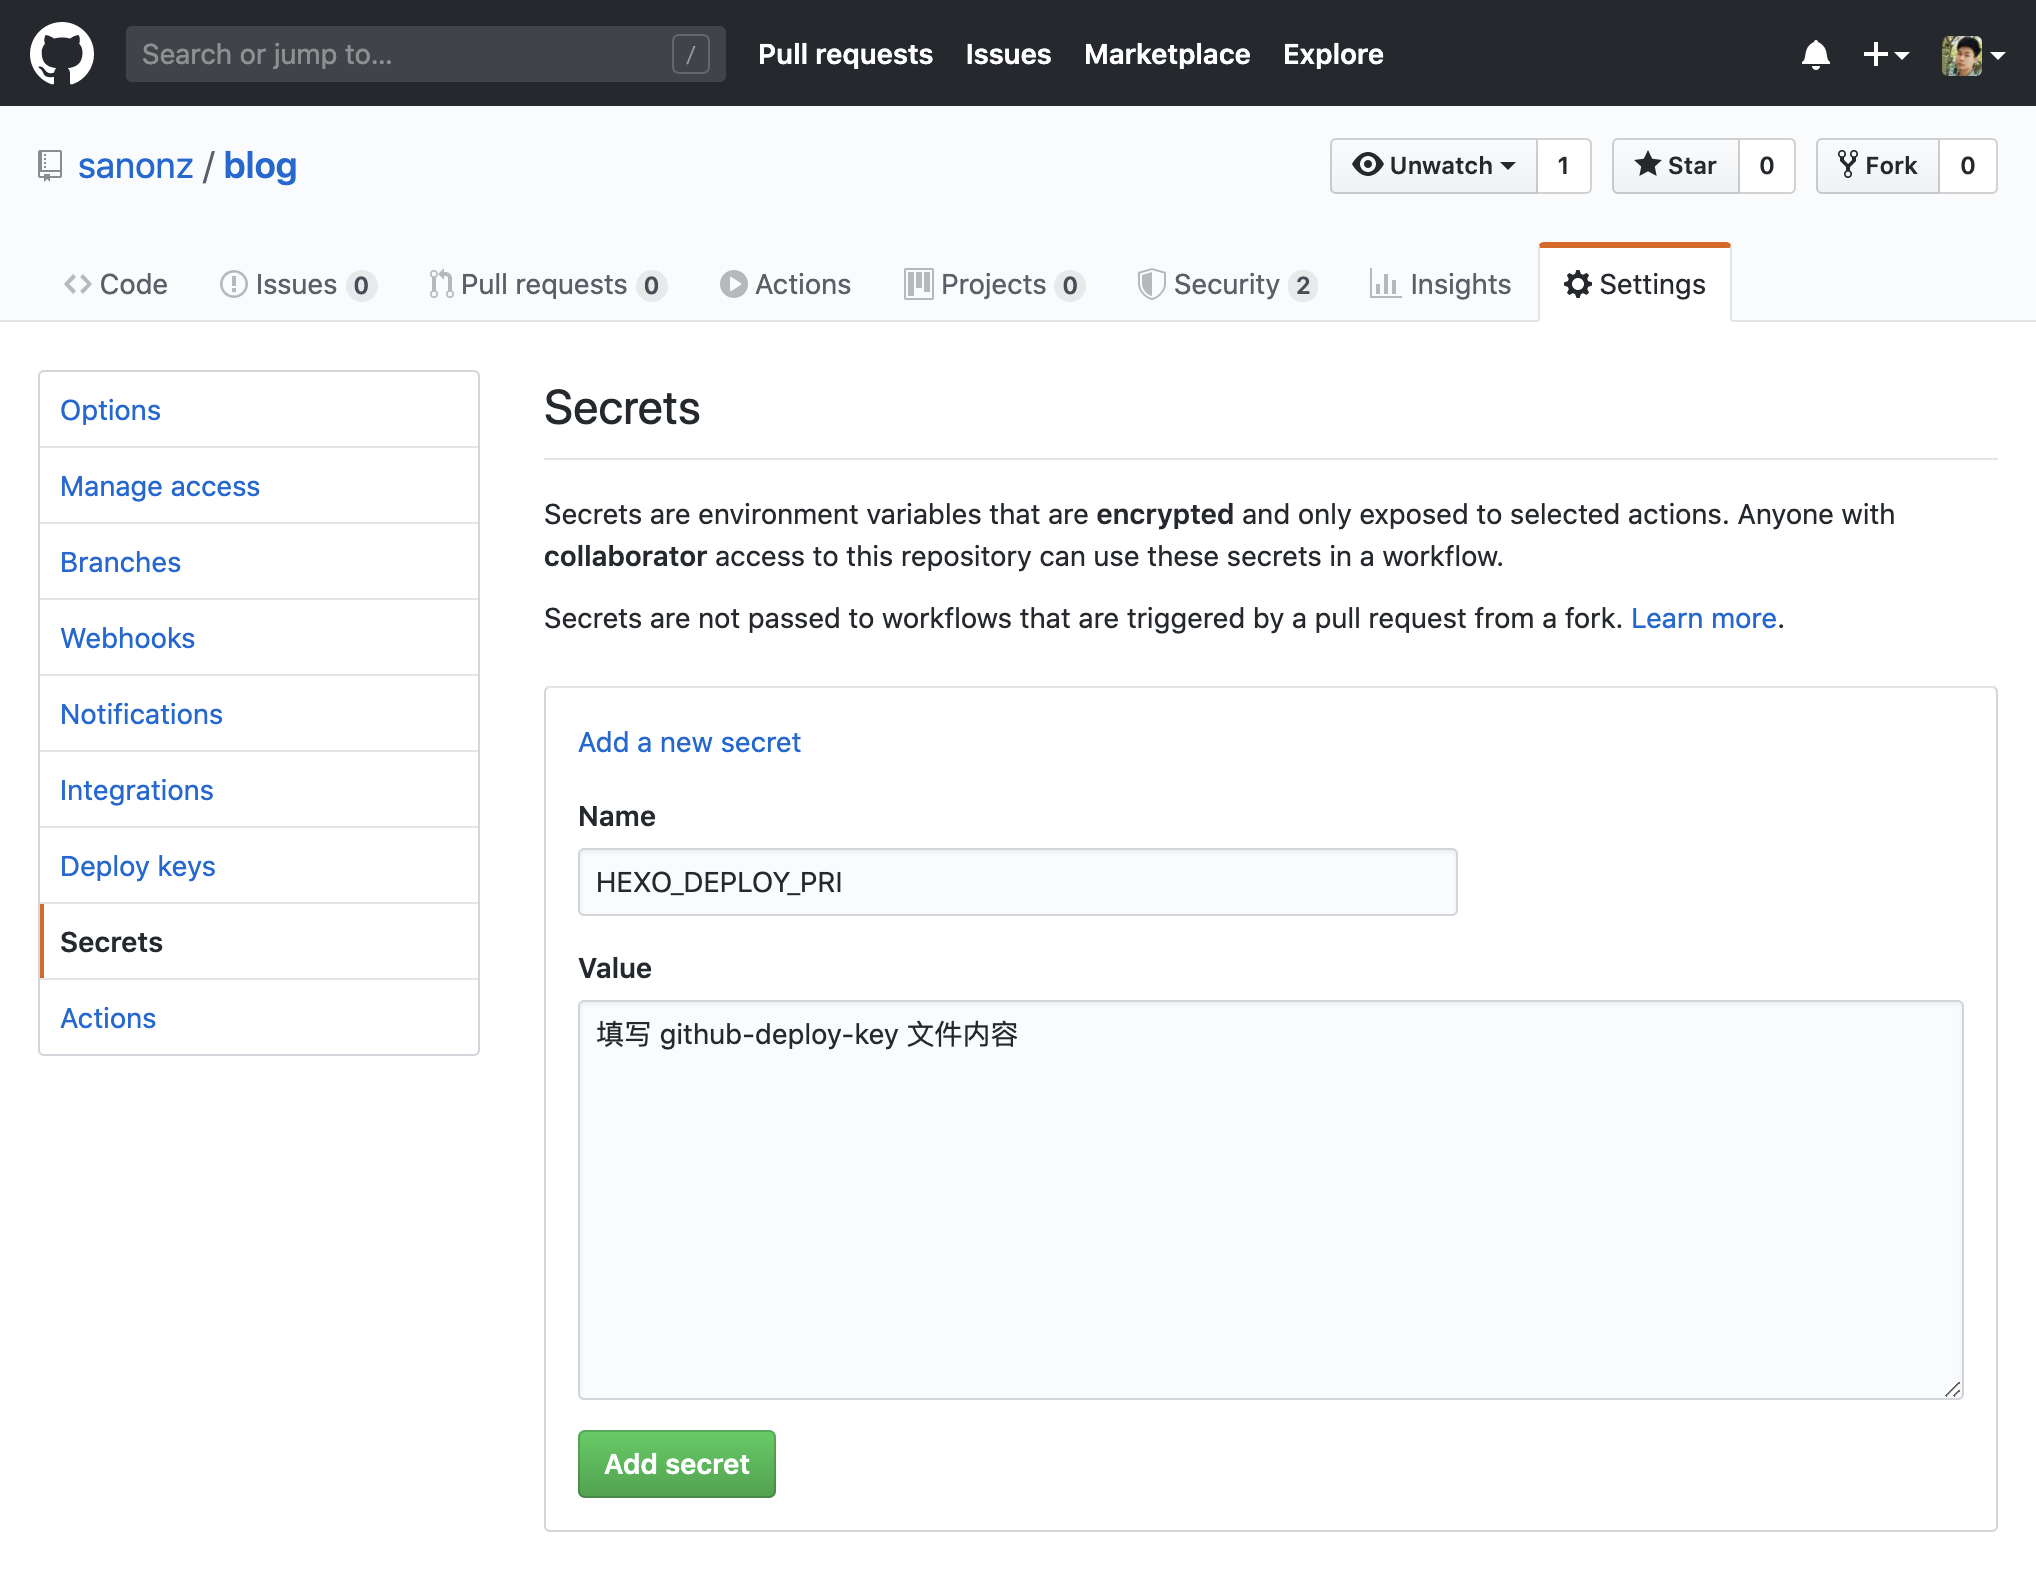Open Marketplace in top navigation
This screenshot has width=2036, height=1588.
[x=1167, y=54]
